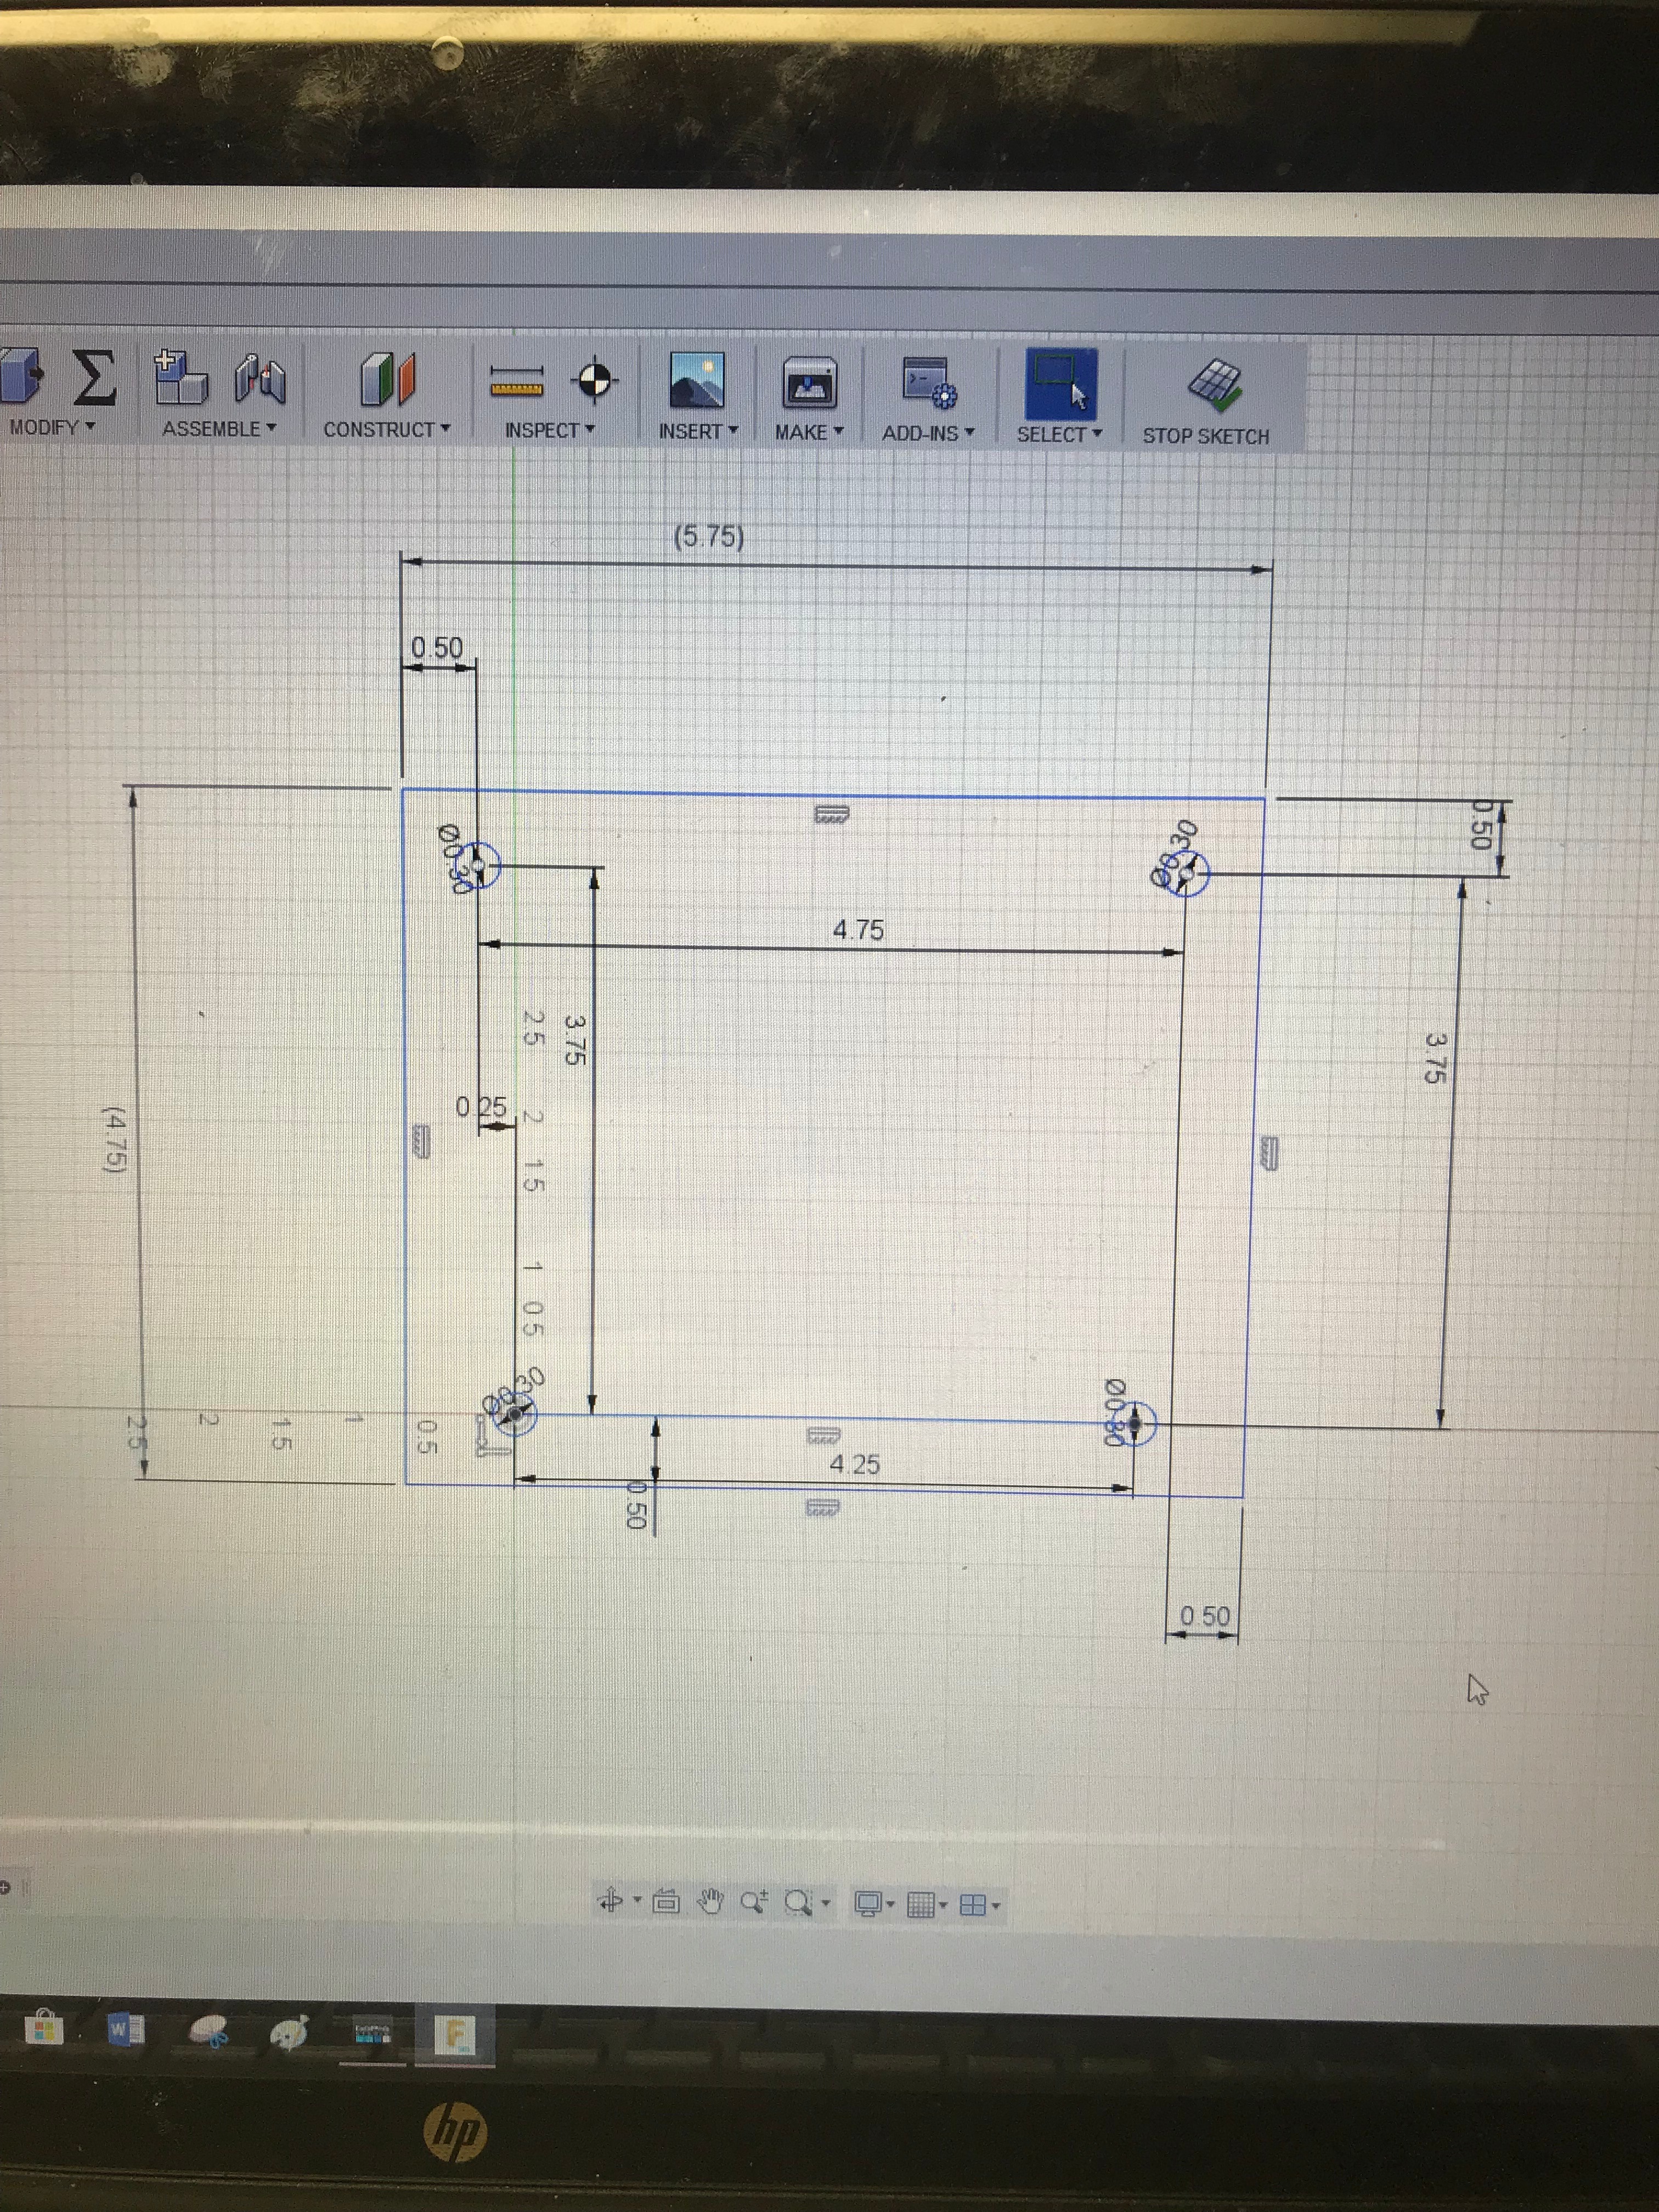Expand the Grid and Snaps dropdown arrow
This screenshot has height=2212, width=1659.
click(943, 1906)
